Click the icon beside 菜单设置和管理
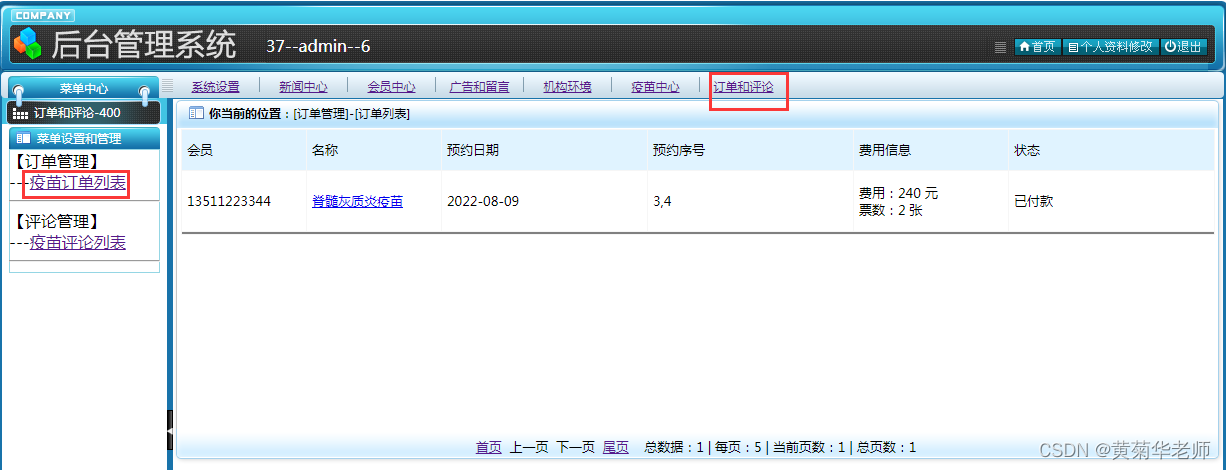 pyautogui.click(x=23, y=139)
